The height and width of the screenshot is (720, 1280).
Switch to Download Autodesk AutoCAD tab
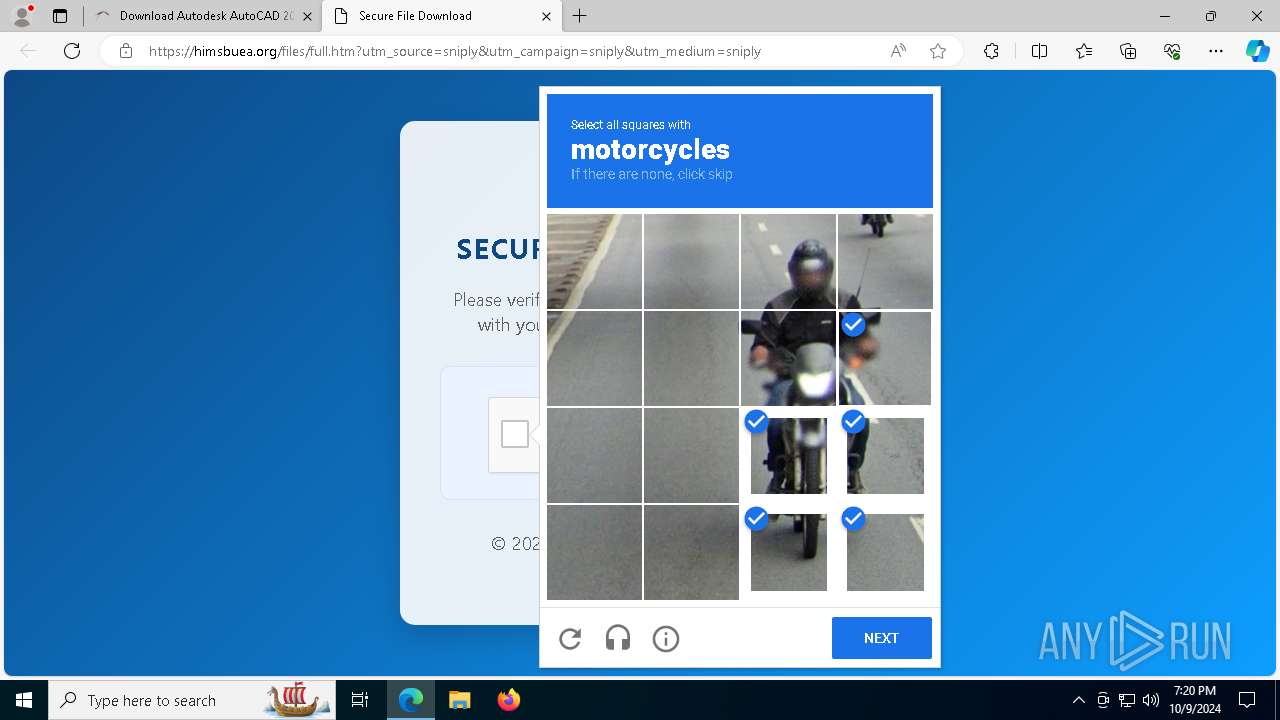click(x=205, y=16)
